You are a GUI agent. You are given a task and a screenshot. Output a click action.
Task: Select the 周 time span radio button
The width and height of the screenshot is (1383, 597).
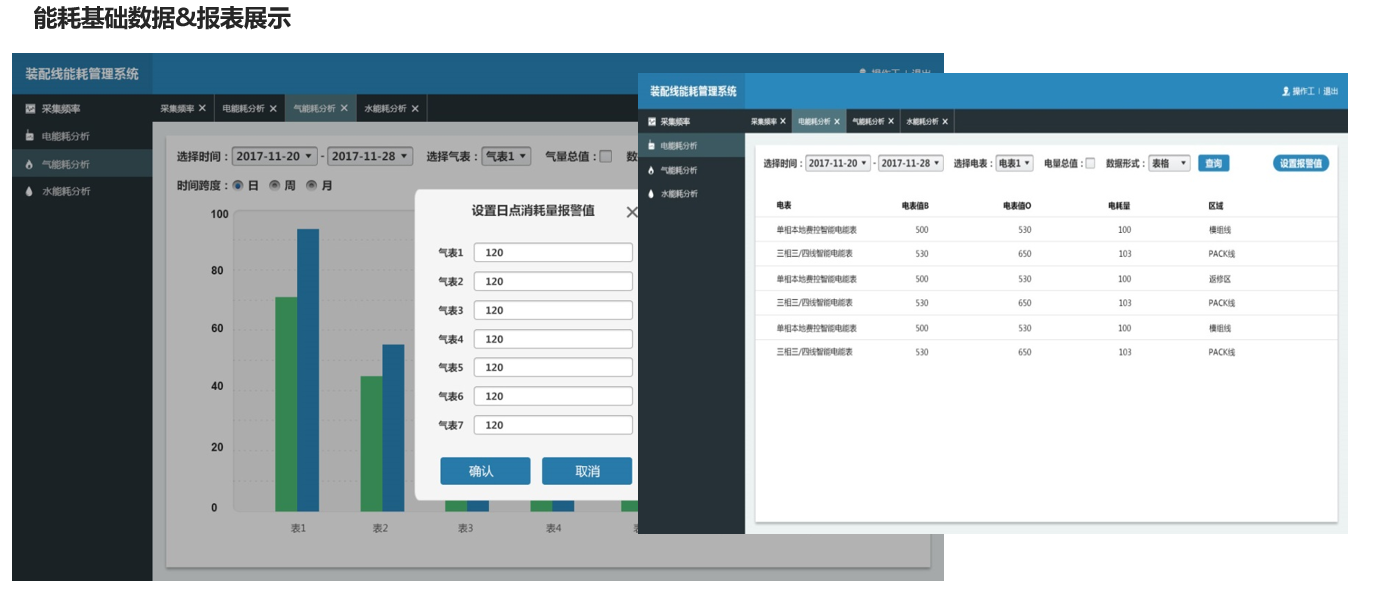point(274,186)
